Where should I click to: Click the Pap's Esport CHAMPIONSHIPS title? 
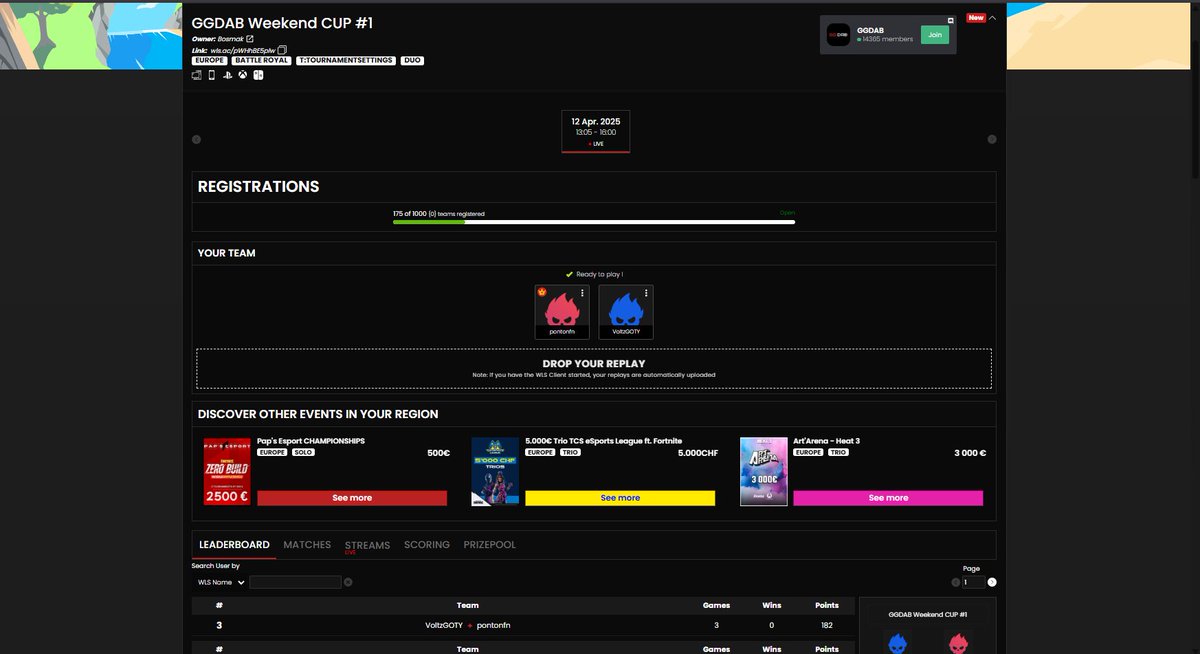[311, 441]
